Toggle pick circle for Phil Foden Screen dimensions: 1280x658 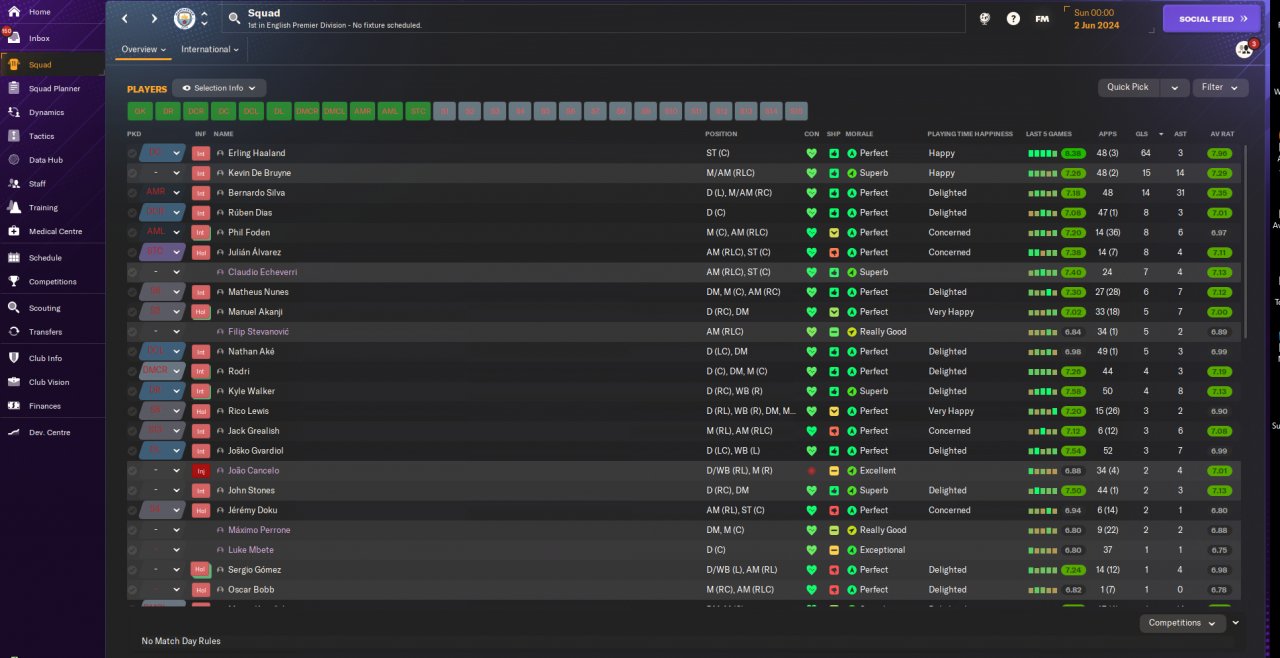132,233
